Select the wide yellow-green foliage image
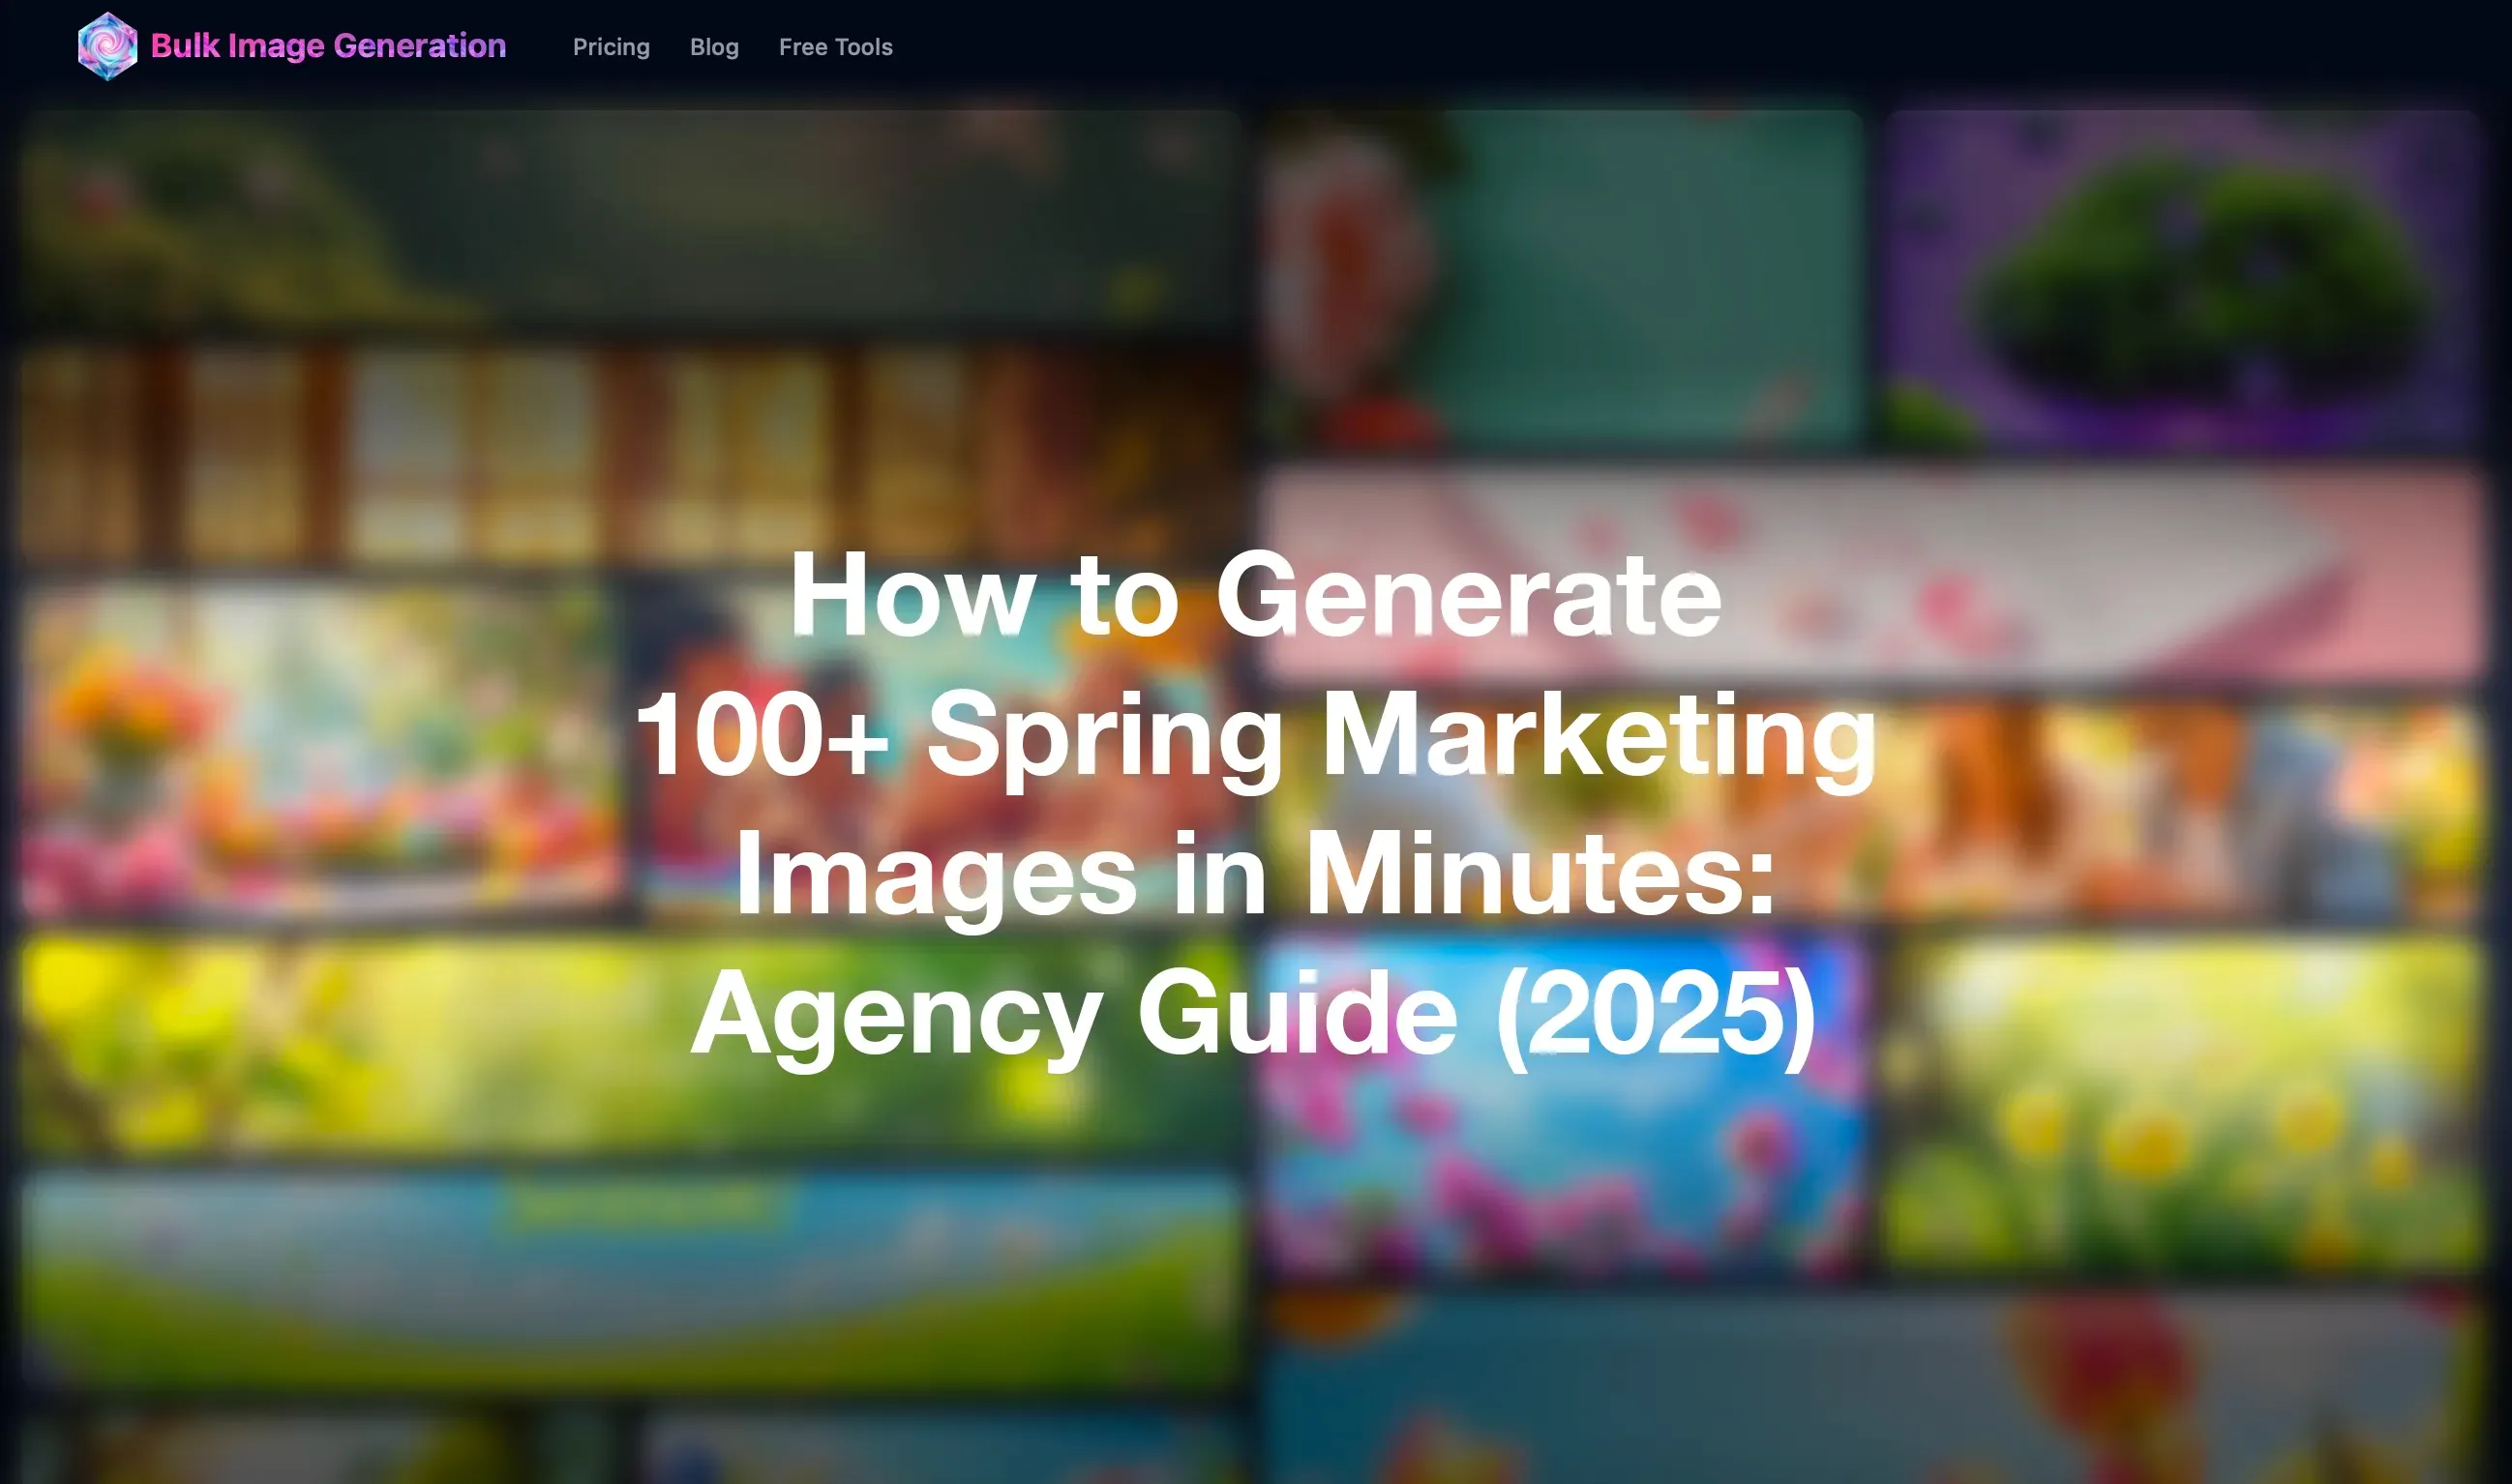2512x1484 pixels. [630, 1043]
